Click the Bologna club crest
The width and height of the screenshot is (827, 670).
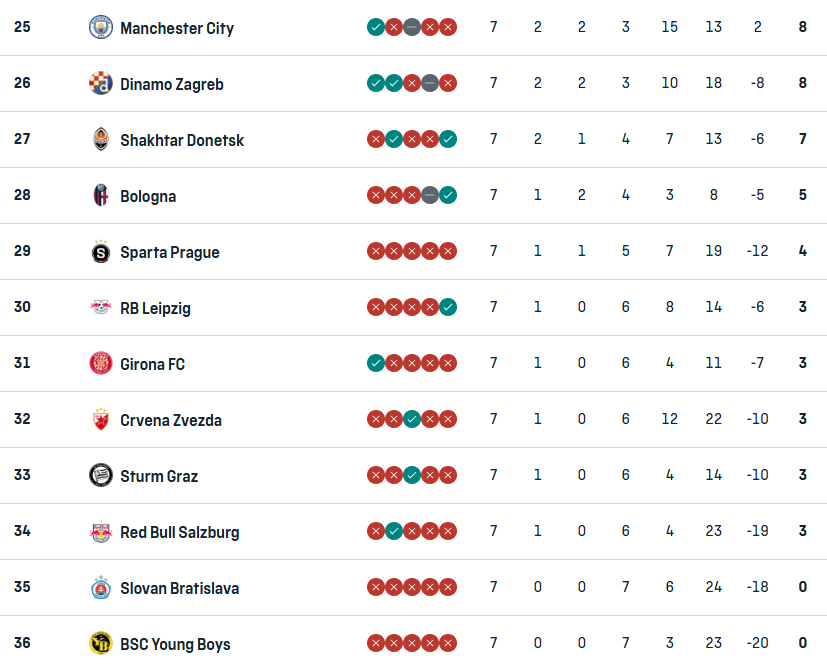coord(100,195)
